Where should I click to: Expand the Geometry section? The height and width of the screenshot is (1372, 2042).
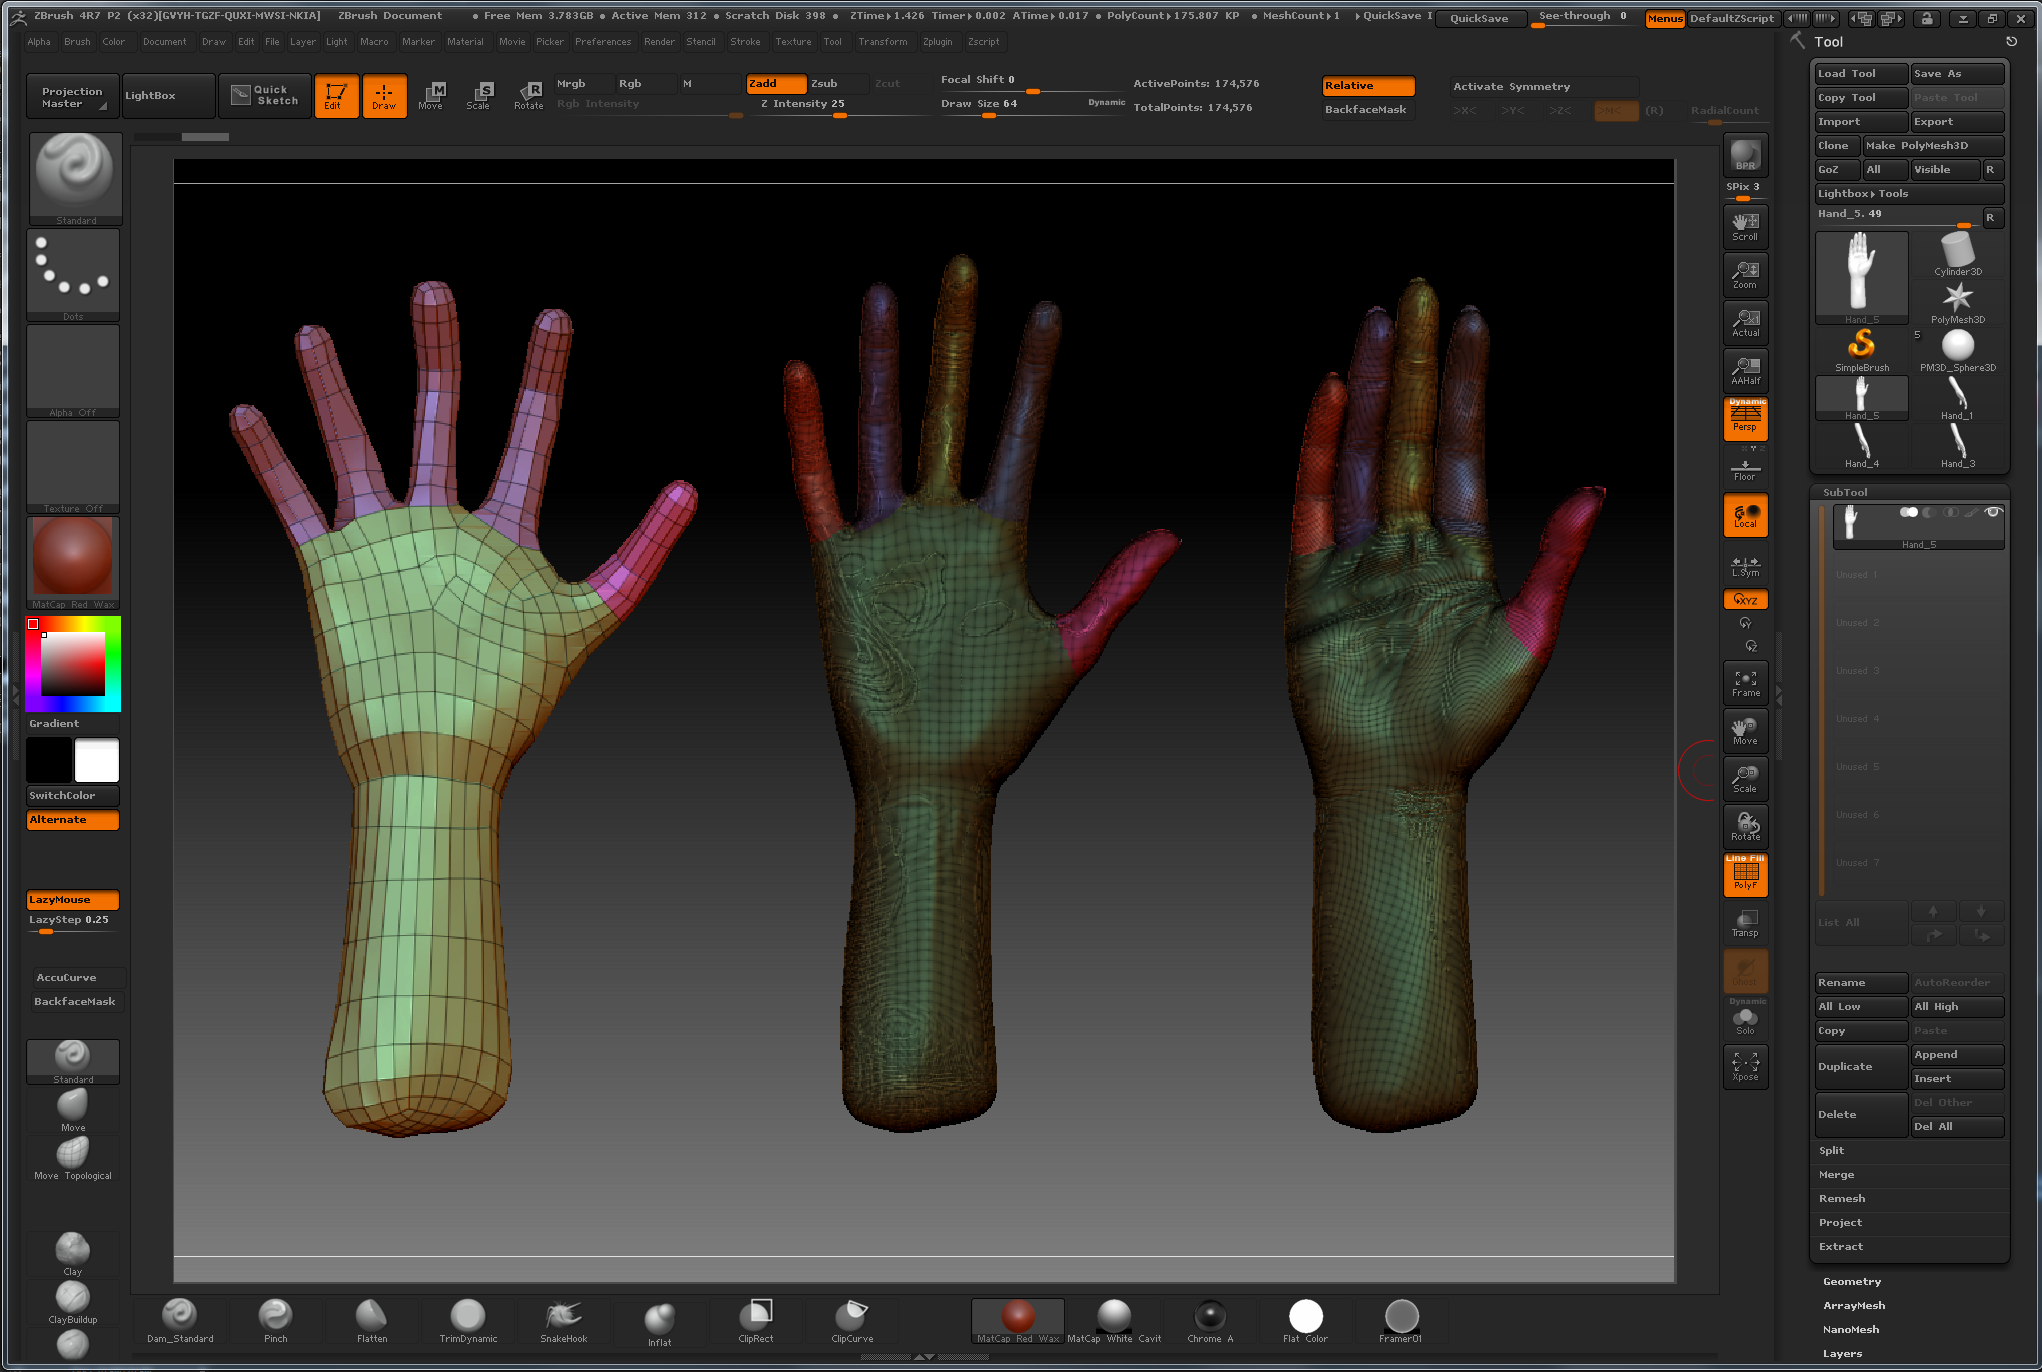pyautogui.click(x=1851, y=1281)
